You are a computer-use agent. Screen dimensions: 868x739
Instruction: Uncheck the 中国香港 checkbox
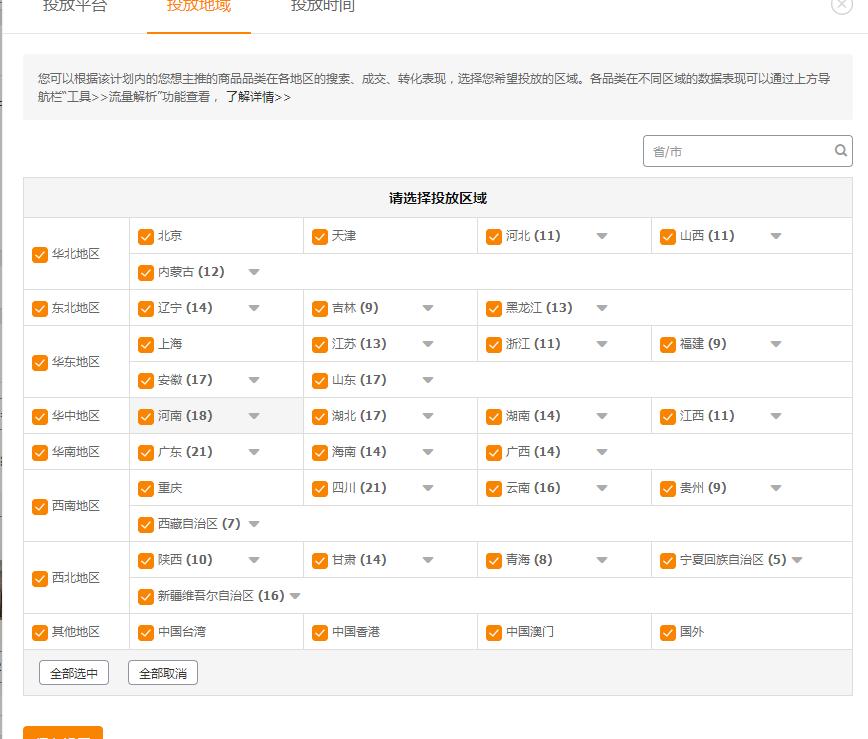[x=320, y=631]
